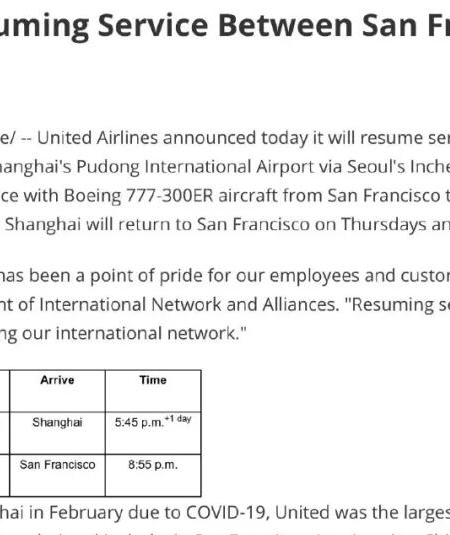Click the "Service Between" headline text
The image size is (450, 535).
tap(225, 26)
